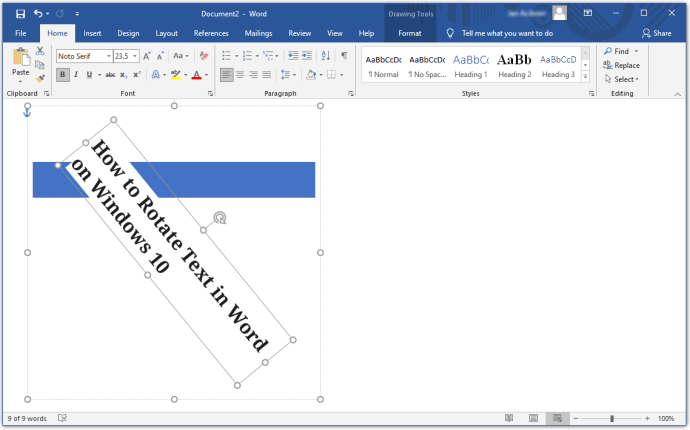This screenshot has height=430, width=690.
Task: Sort text with the A-Z icon
Action: pyautogui.click(x=326, y=56)
